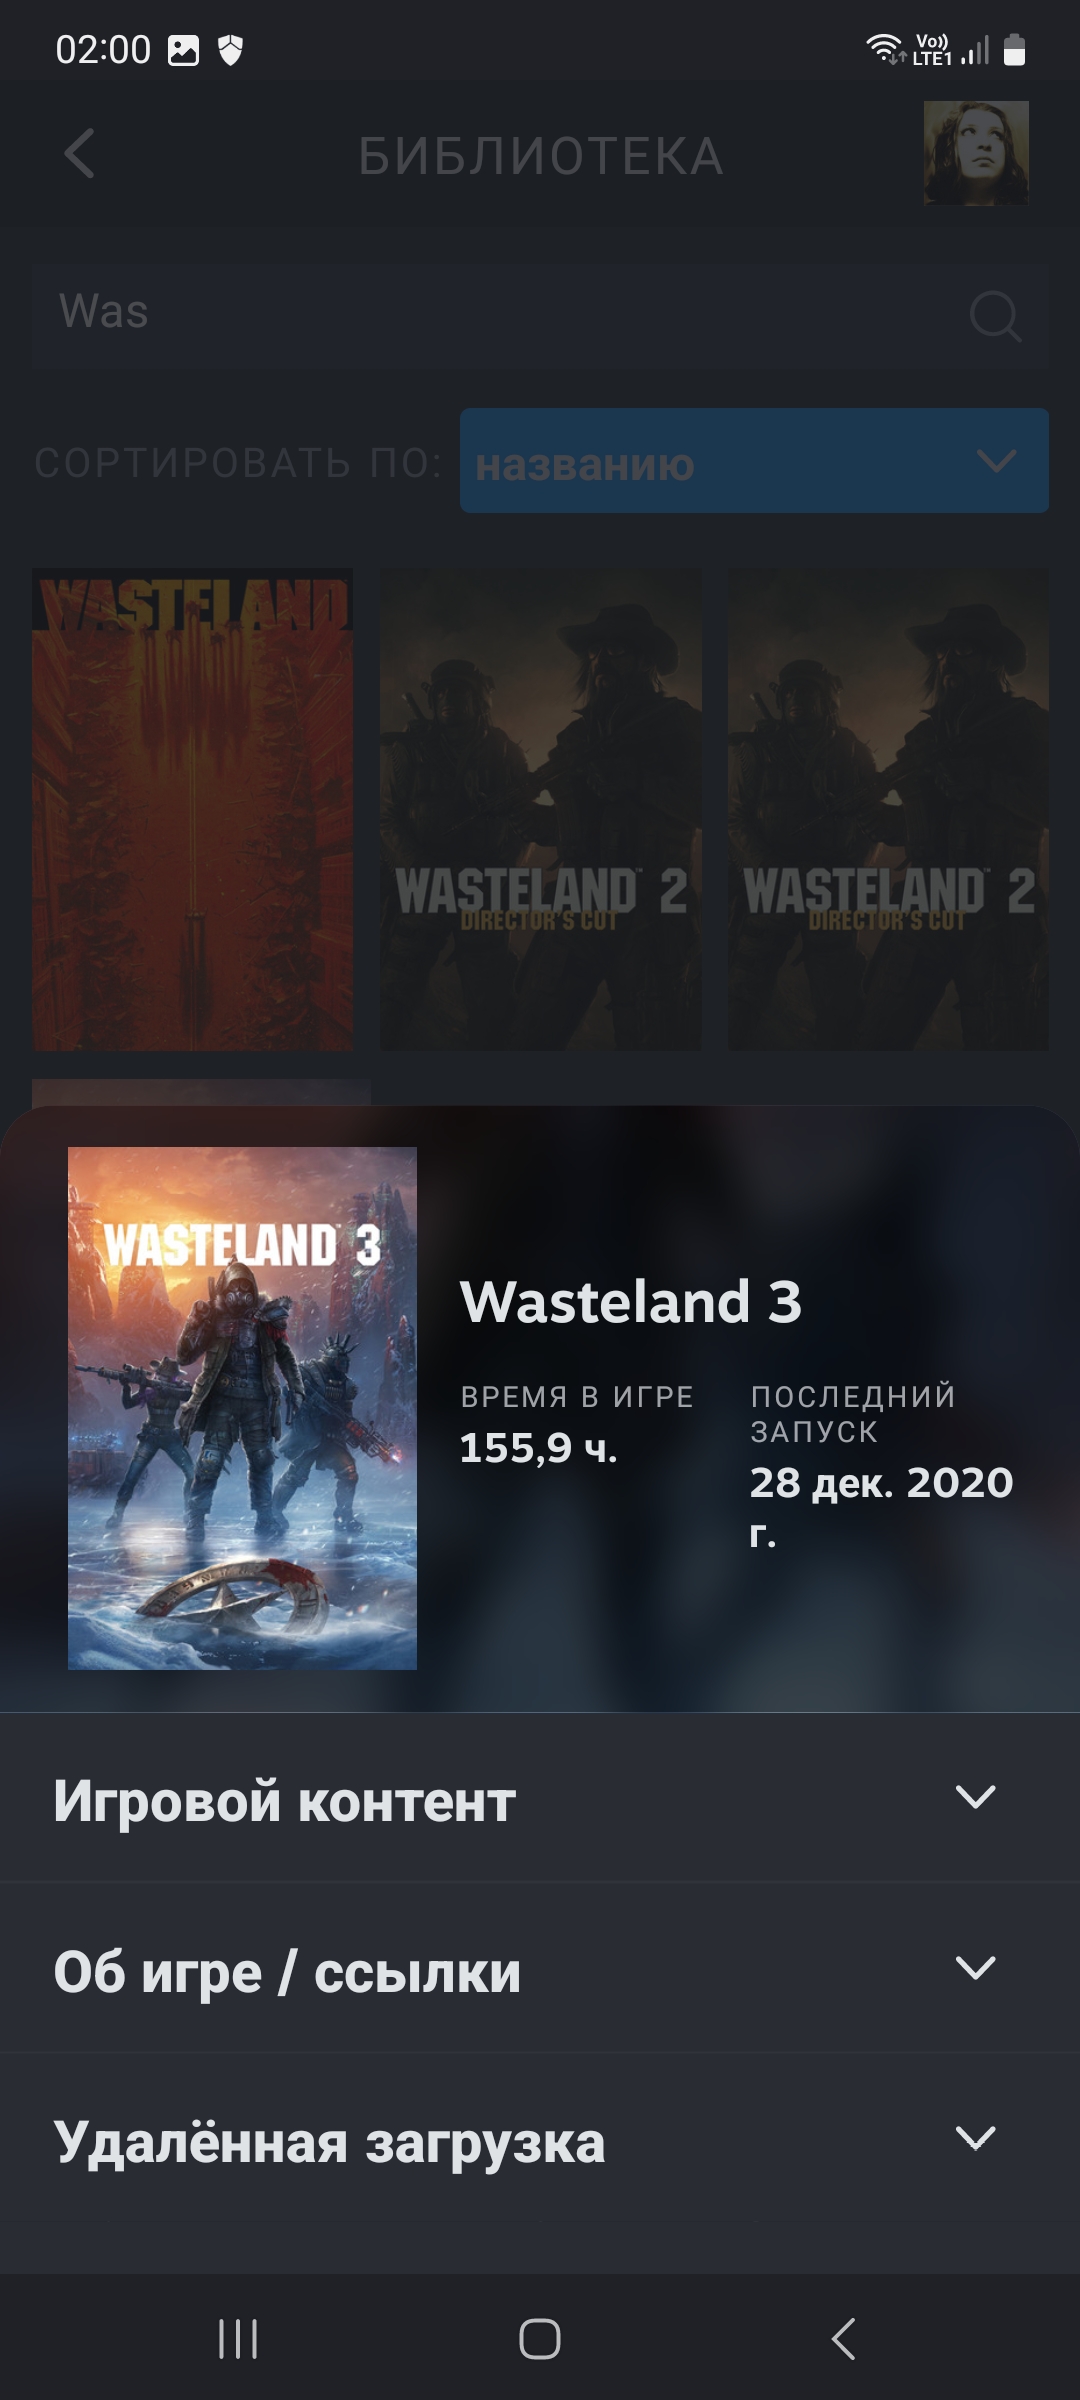Expand the Удалённая загрузка section
The image size is (1080, 2400).
pos(540,2139)
